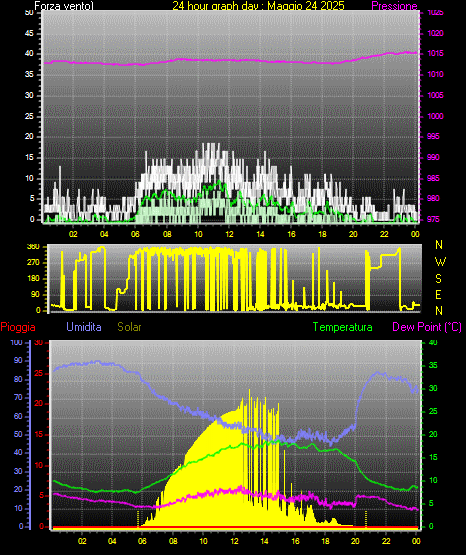Click the Forza vento axis title
Viewport: 466px width, 555px height.
tap(64, 6)
